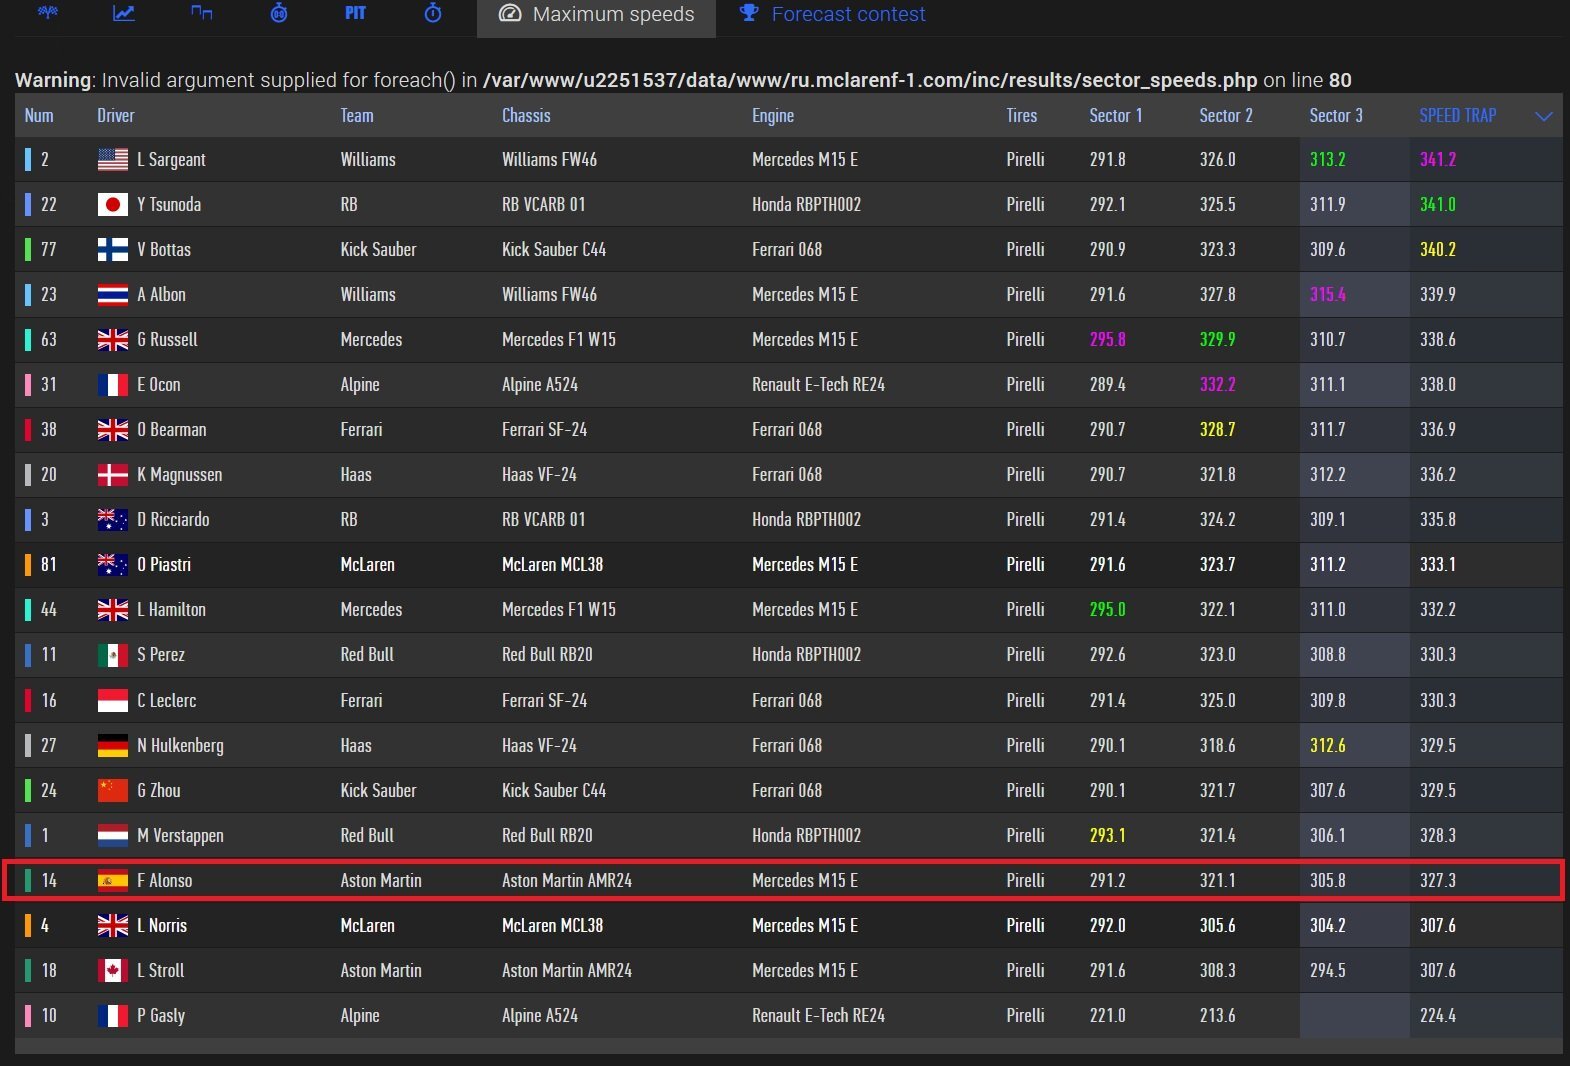The height and width of the screenshot is (1066, 1570).
Task: Click the Japan flag beside Y Tsunoda
Action: pyautogui.click(x=112, y=204)
